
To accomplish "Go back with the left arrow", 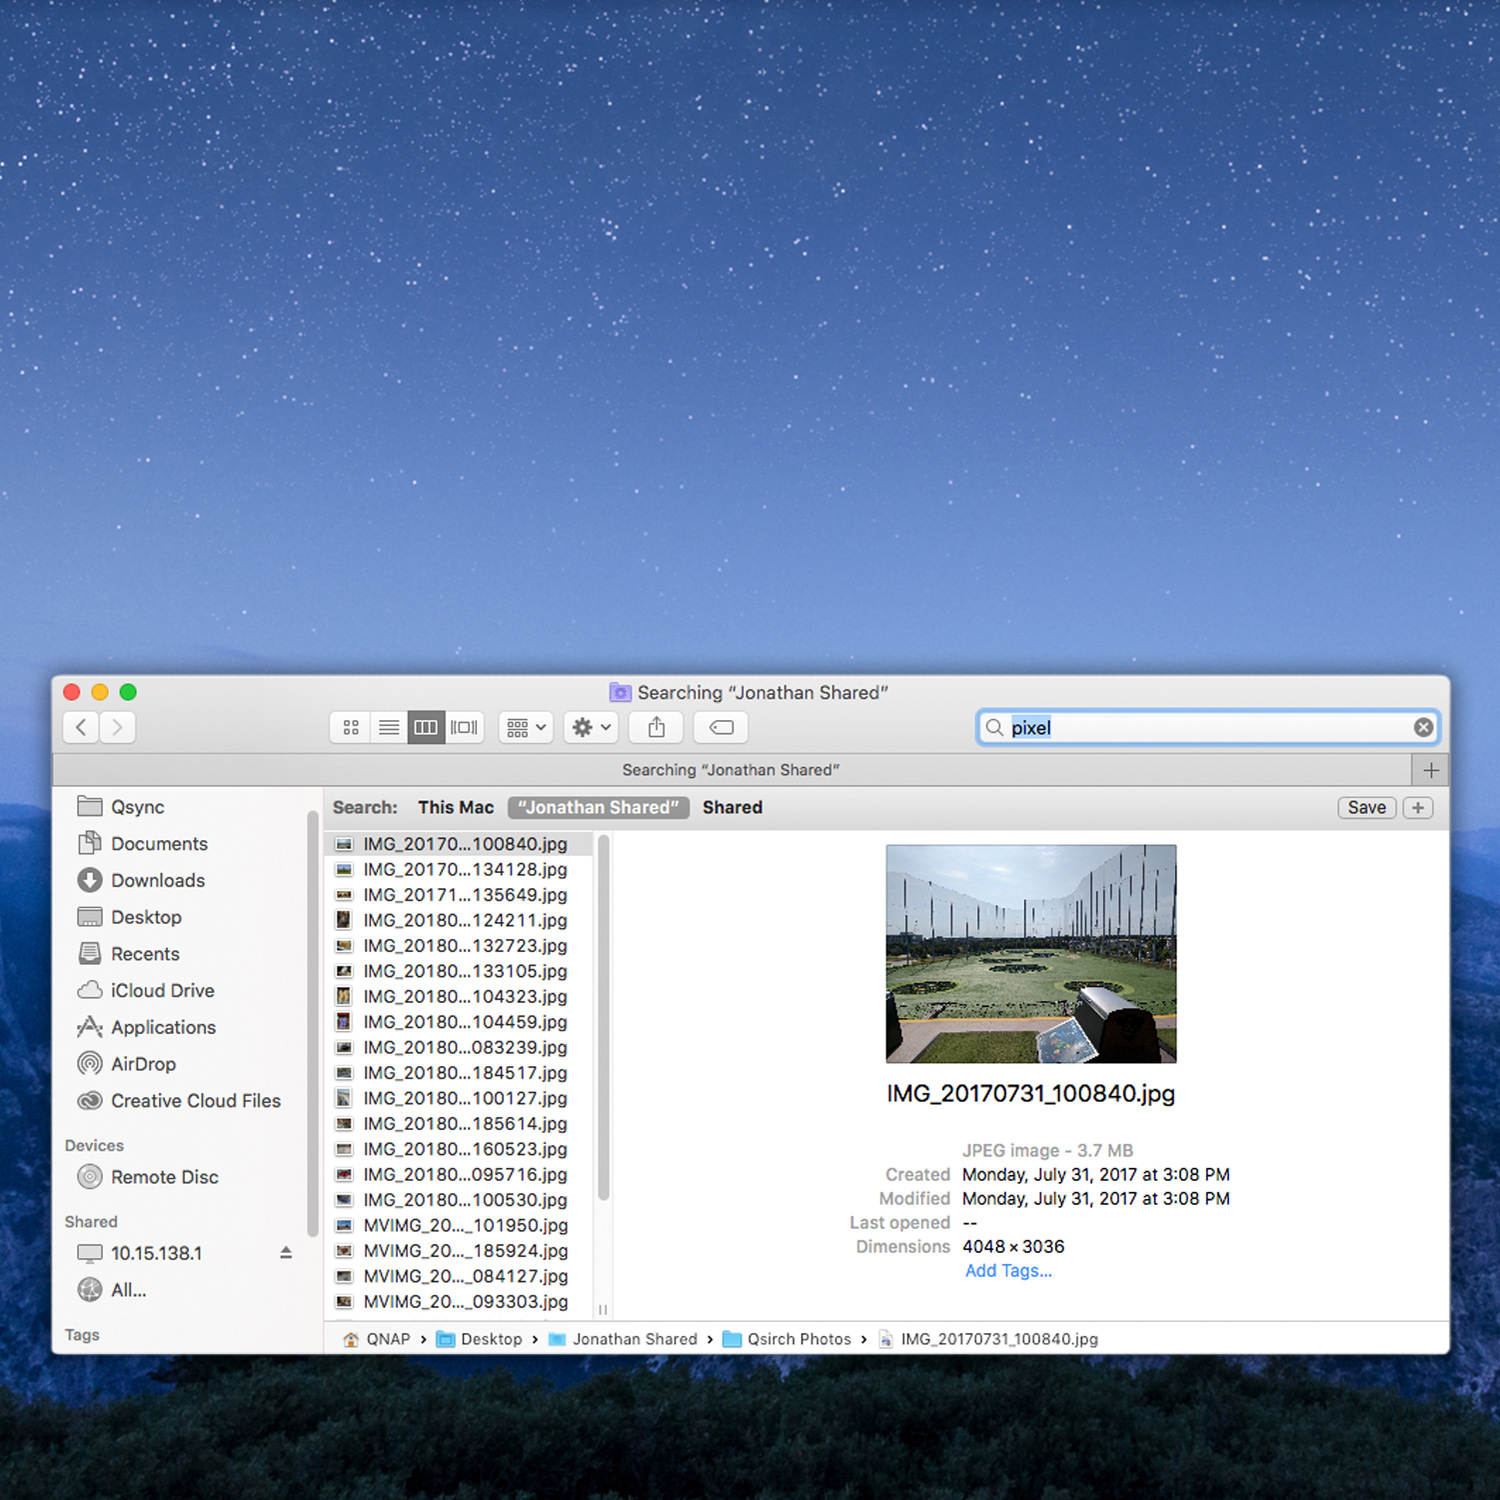I will tap(82, 728).
